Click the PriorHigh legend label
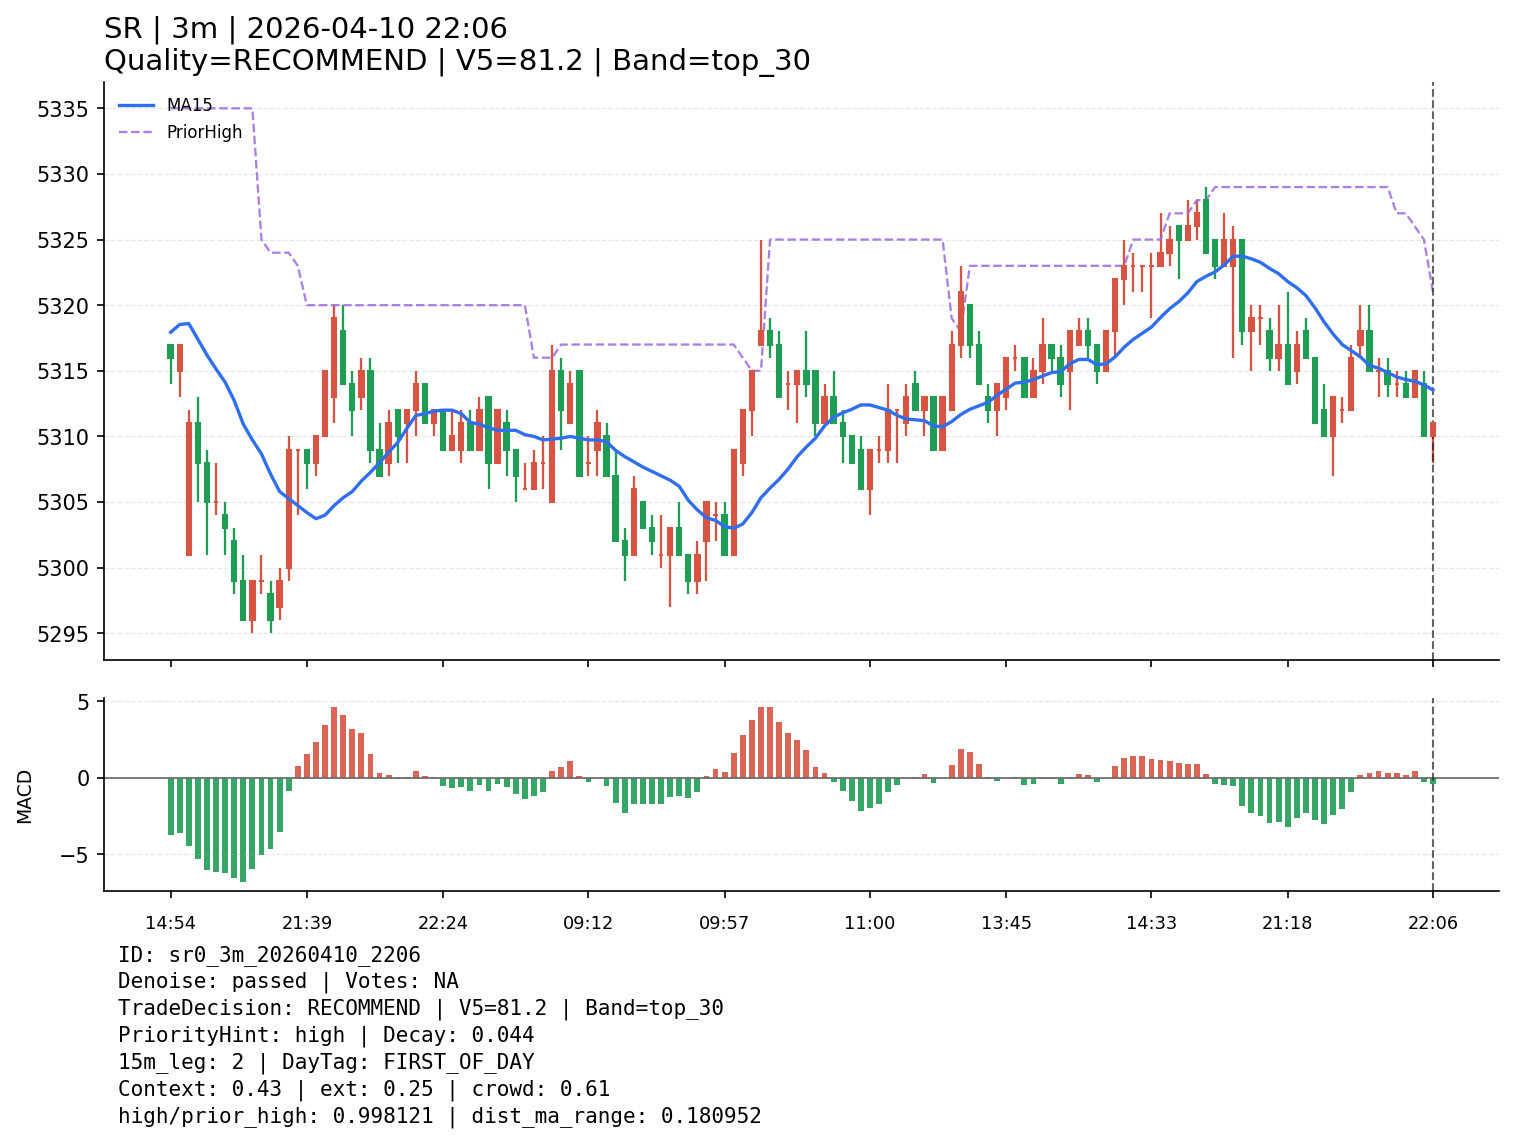 (204, 132)
